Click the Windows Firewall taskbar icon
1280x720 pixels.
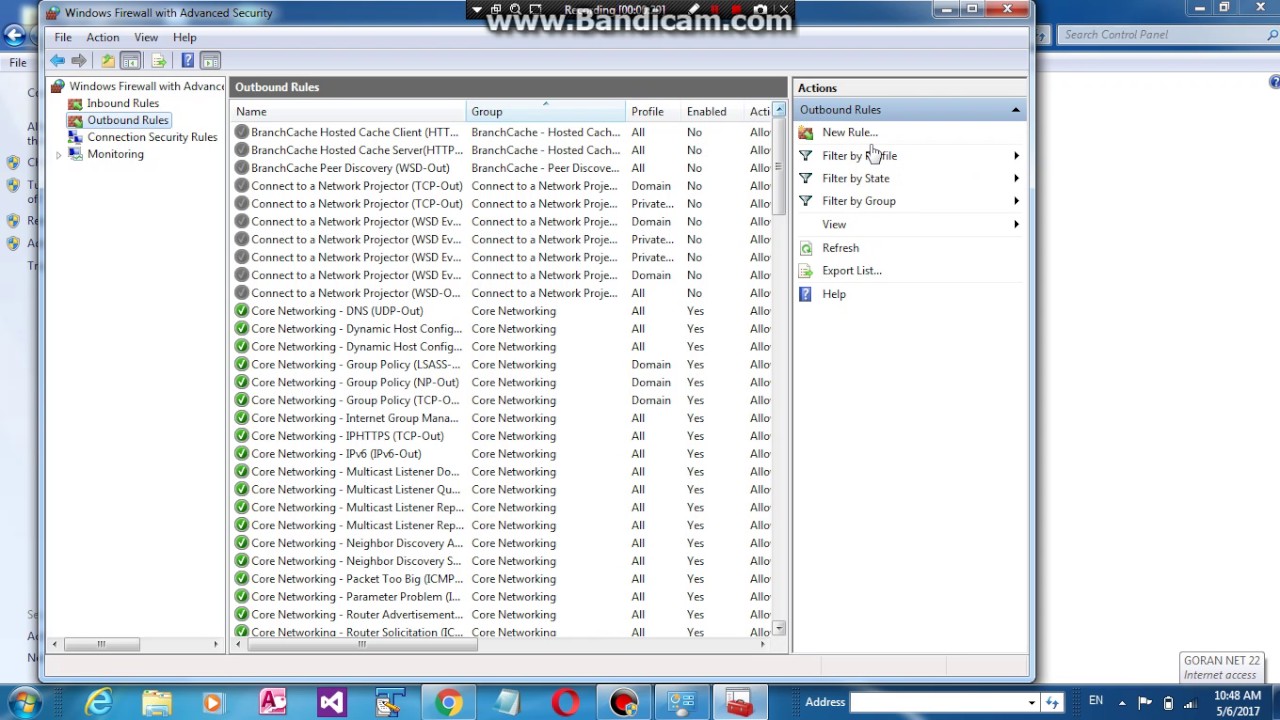[x=739, y=703]
